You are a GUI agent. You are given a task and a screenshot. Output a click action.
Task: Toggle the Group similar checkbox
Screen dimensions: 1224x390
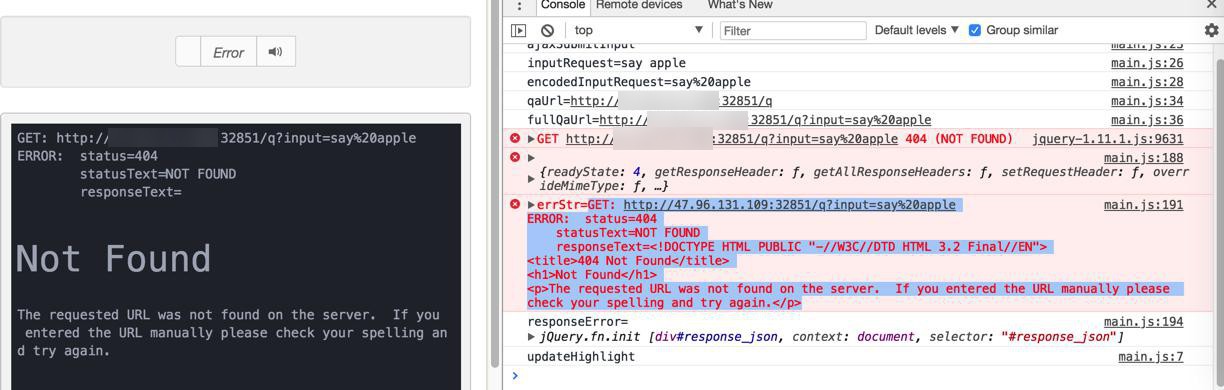975,31
